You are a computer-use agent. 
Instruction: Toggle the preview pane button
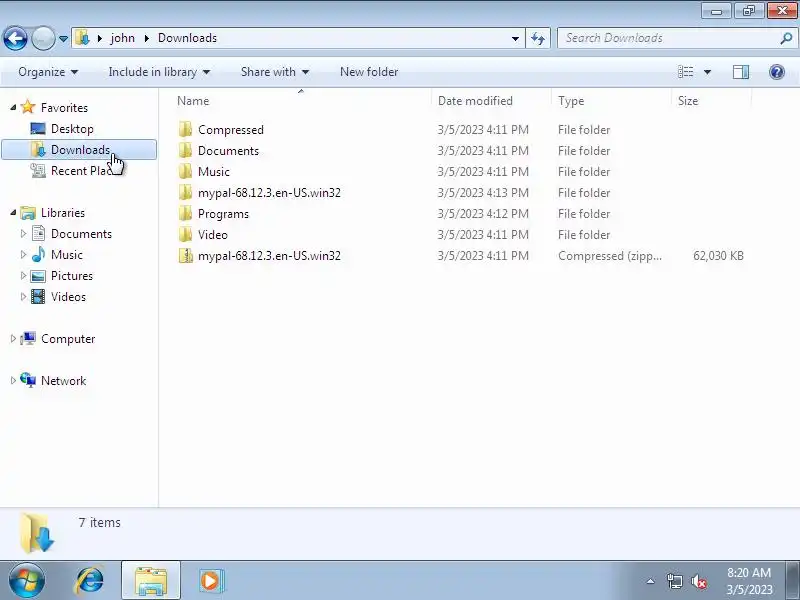741,72
